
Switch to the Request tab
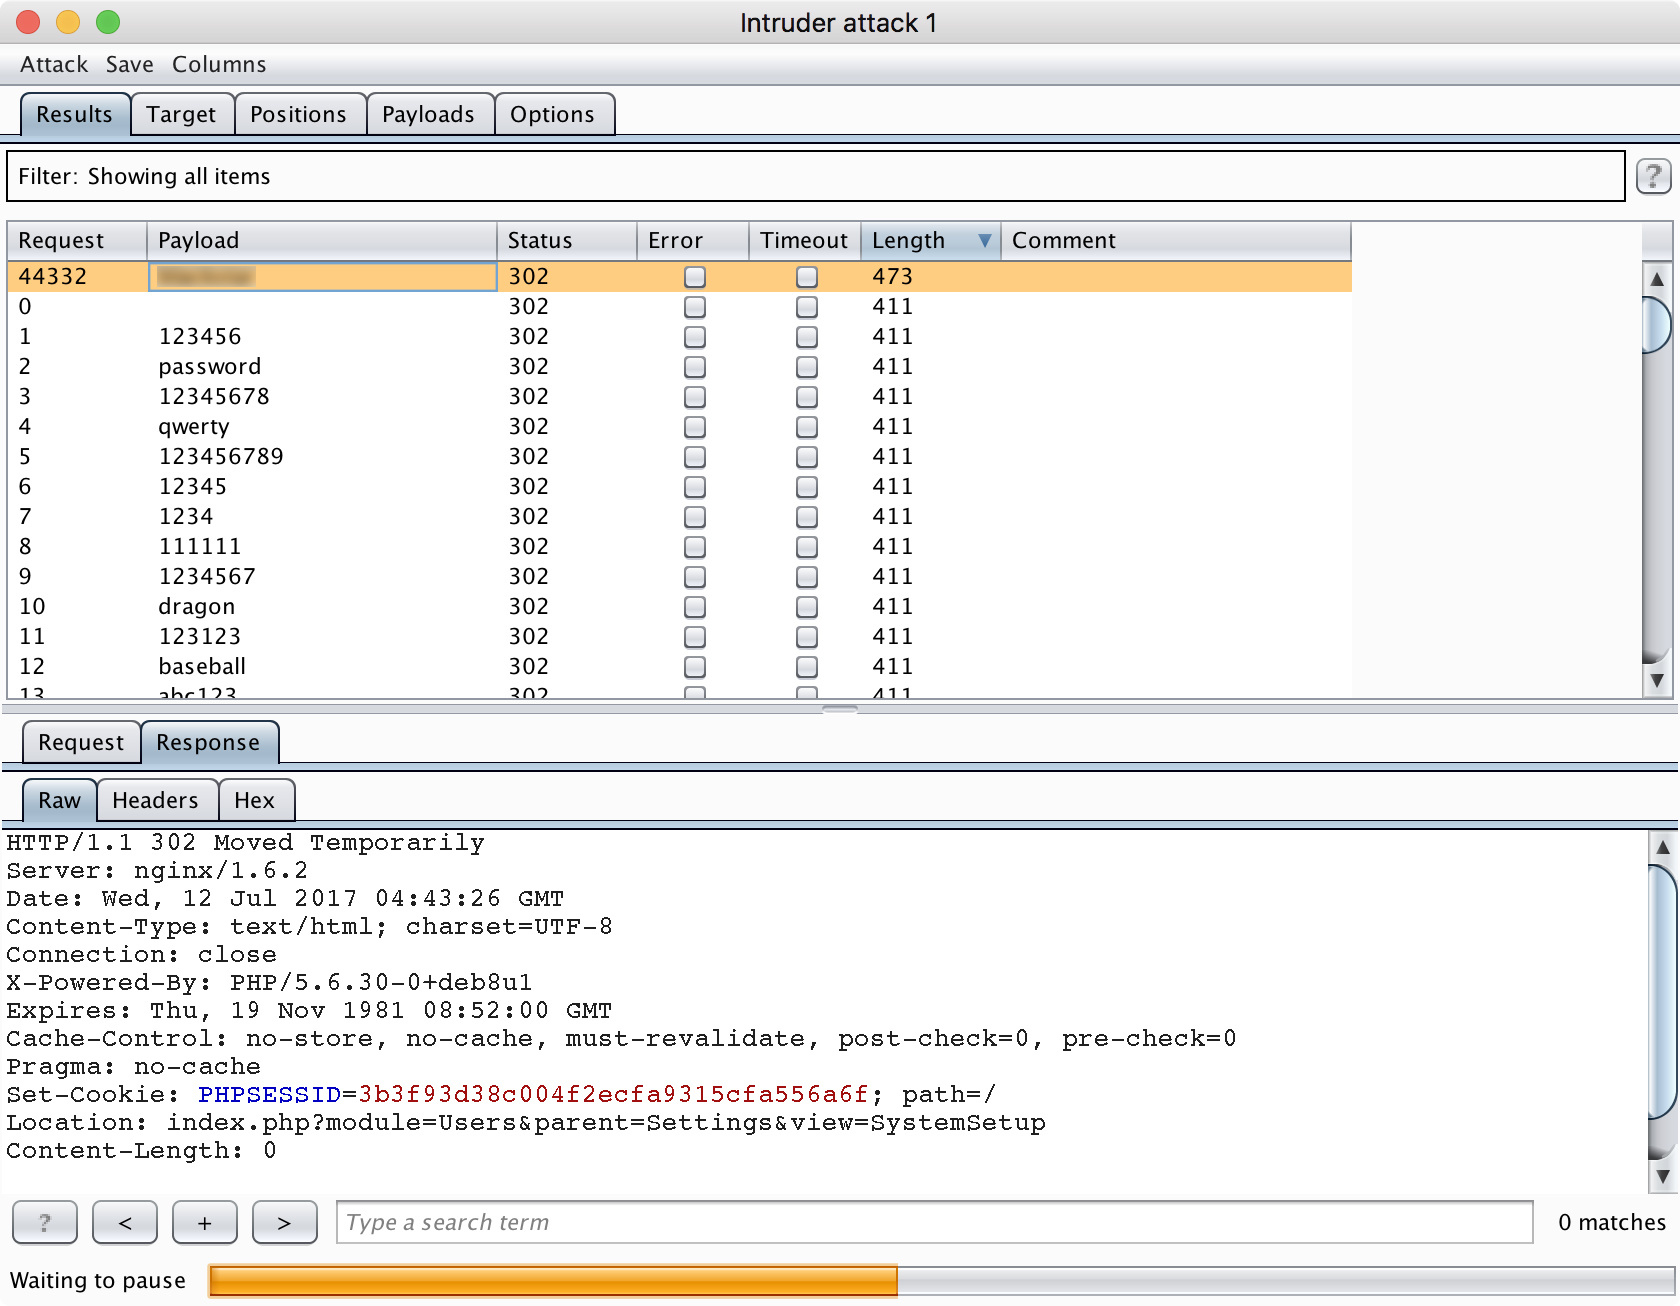[x=81, y=743]
